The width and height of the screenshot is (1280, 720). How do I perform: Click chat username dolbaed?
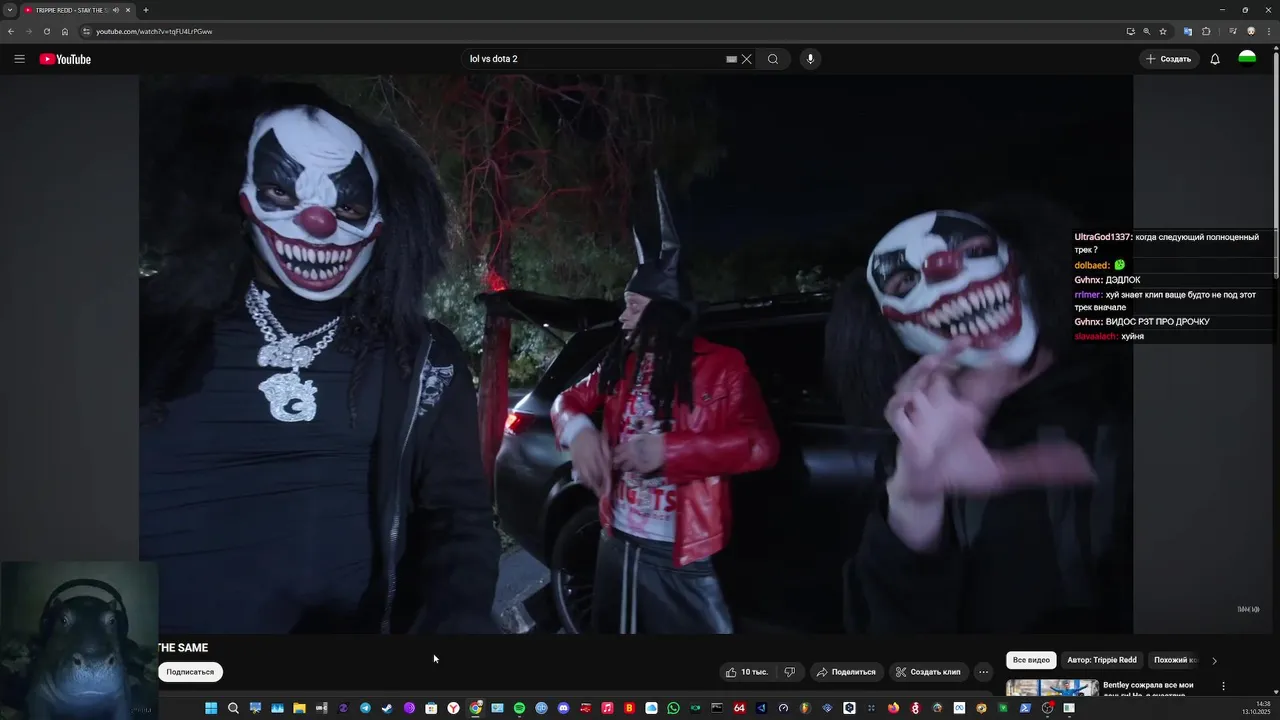[x=1092, y=265]
